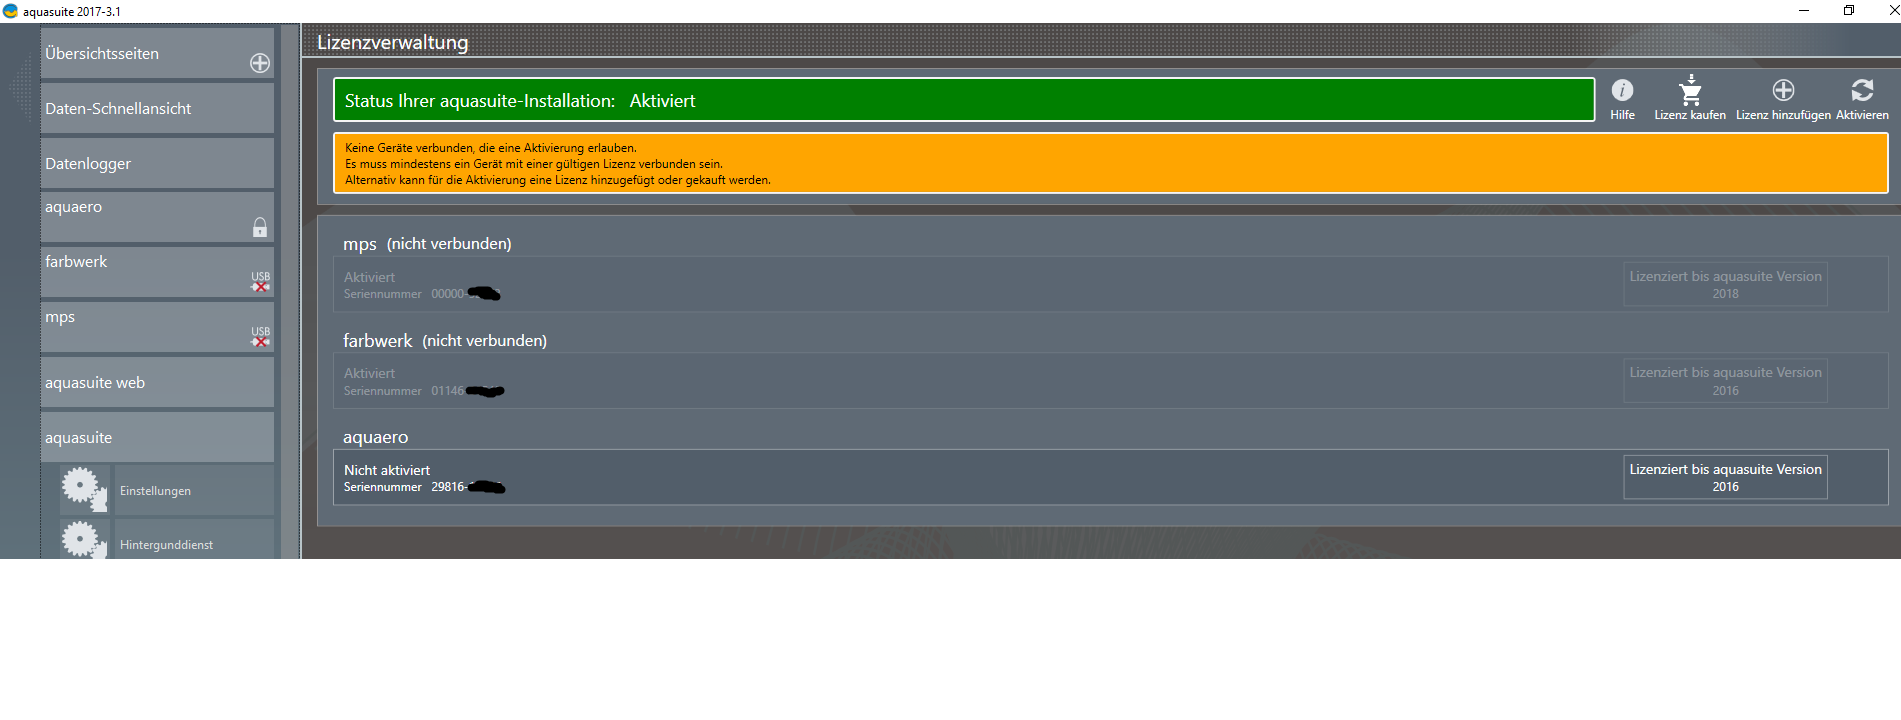The width and height of the screenshot is (1901, 720).
Task: Select the aquaero Nicht aktiviert license row
Action: tap(1110, 478)
